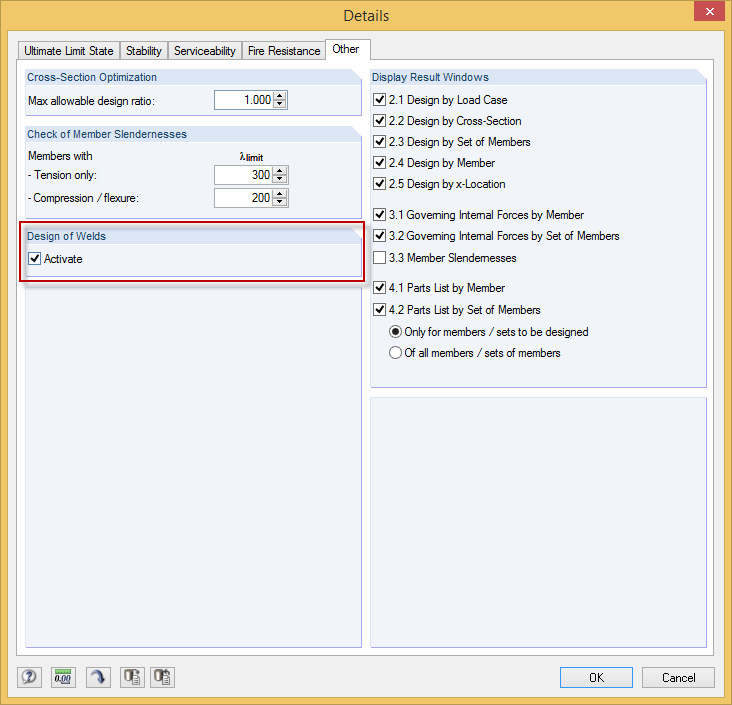The height and width of the screenshot is (705, 732).
Task: Decrease Max allowable design ratio value
Action: point(280,104)
